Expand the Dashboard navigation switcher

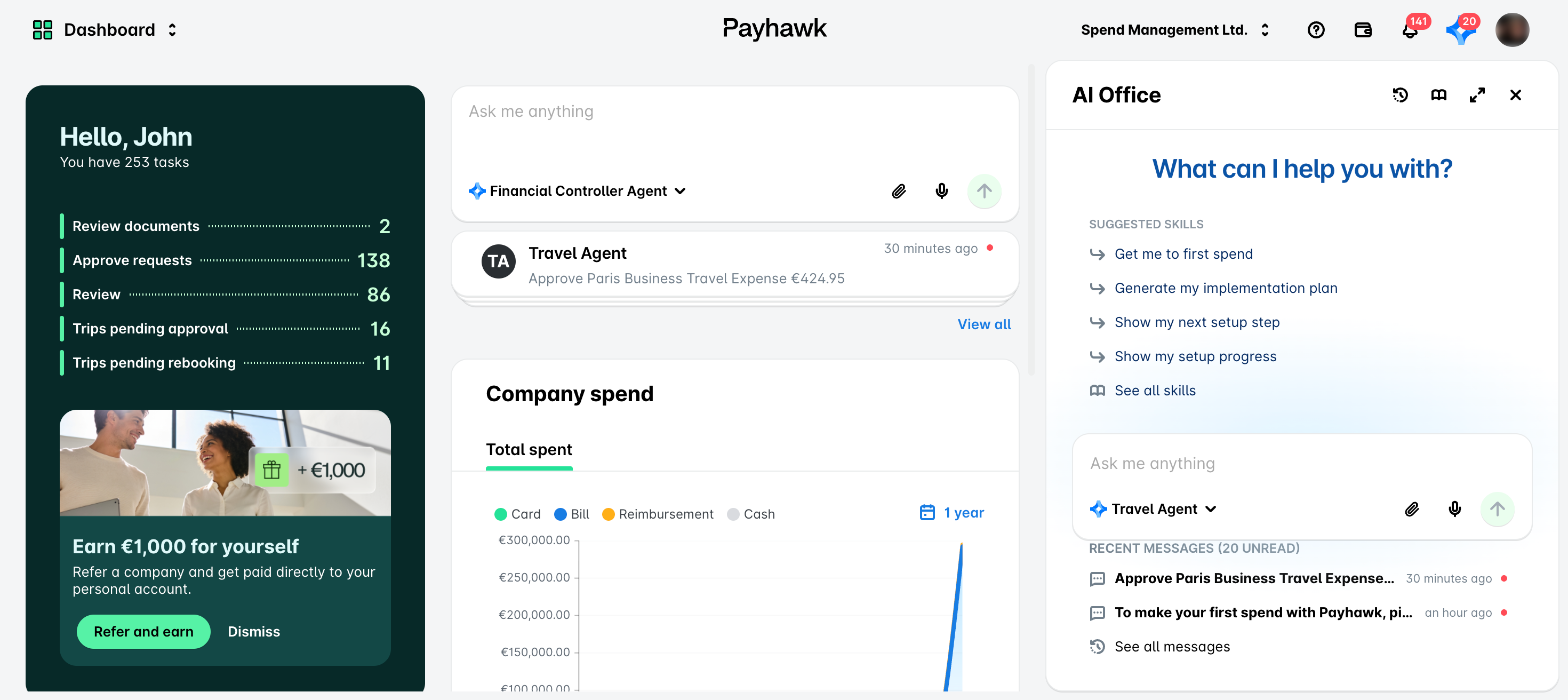pyautogui.click(x=172, y=30)
